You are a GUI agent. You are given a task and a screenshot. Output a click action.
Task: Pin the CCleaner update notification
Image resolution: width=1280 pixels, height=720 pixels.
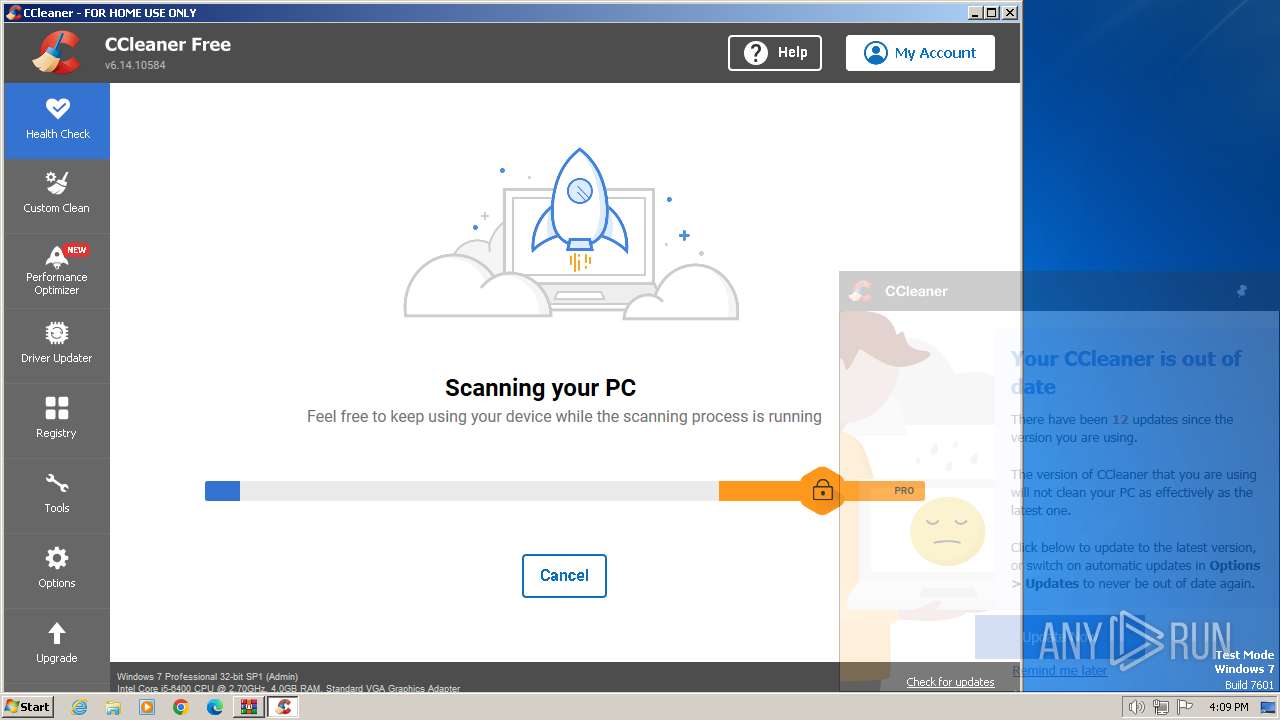[1242, 291]
